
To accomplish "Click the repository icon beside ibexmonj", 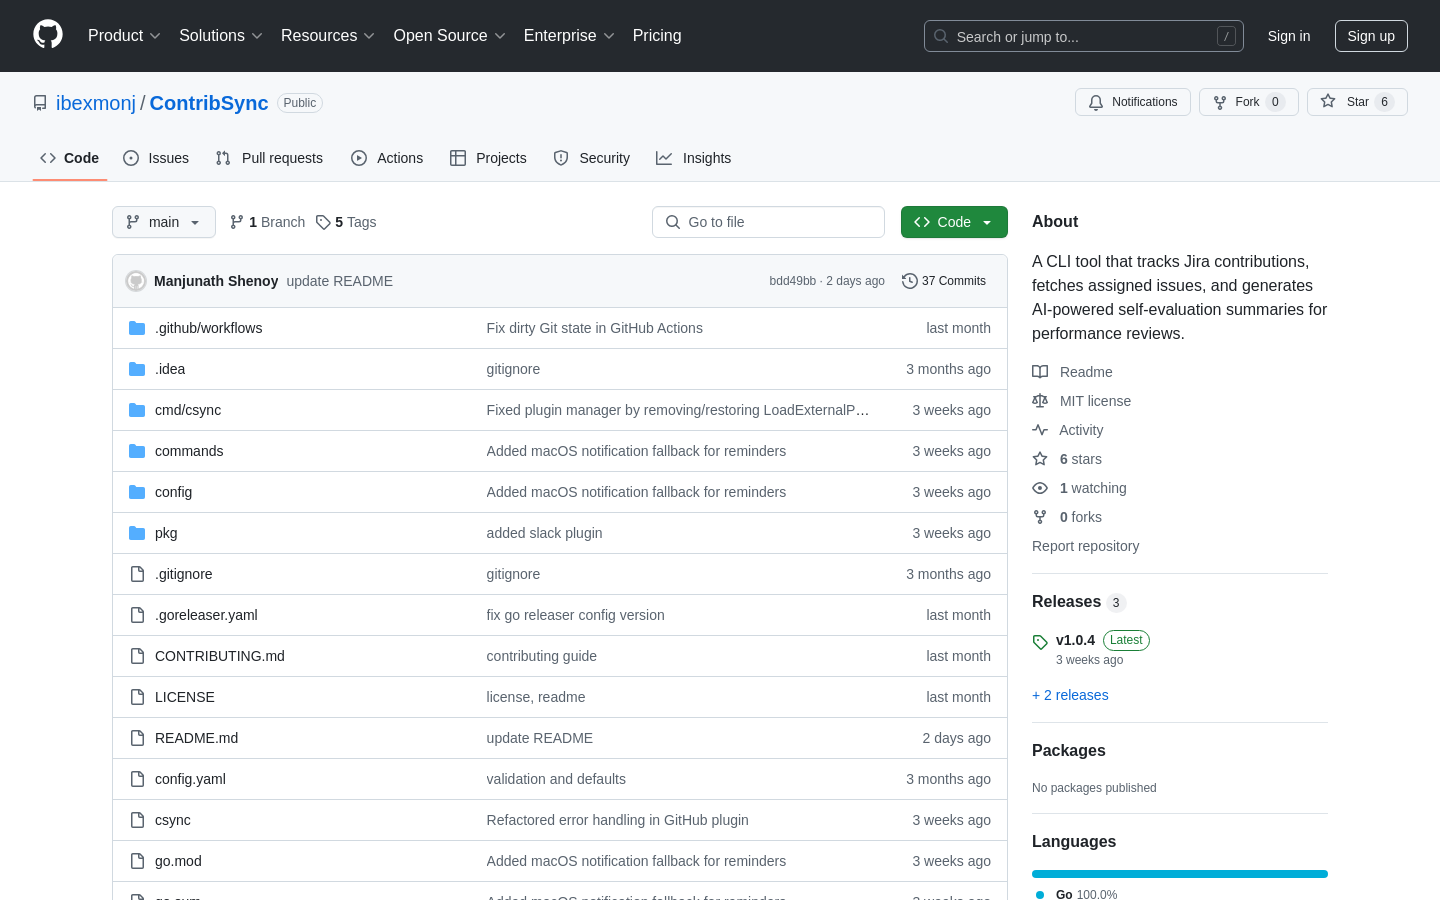I will [40, 103].
